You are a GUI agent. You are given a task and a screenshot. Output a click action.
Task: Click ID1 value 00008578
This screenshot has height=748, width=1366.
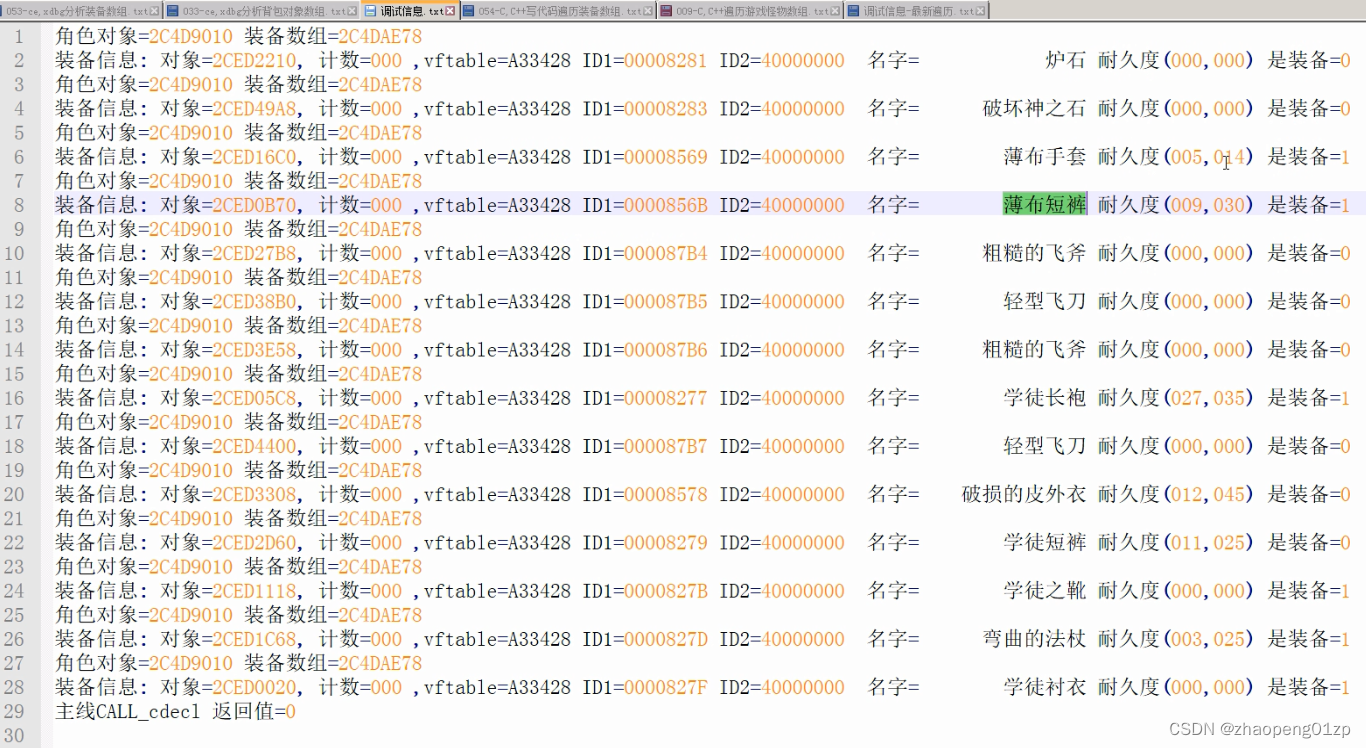(665, 494)
